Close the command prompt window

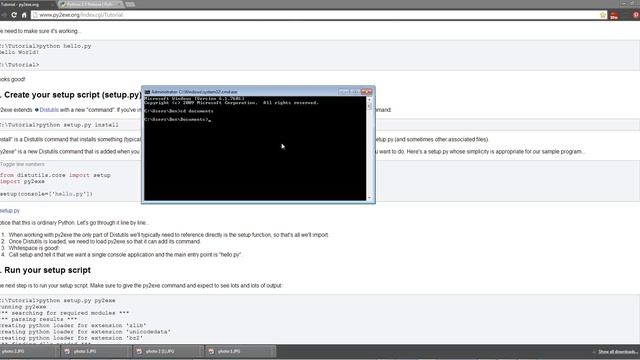367,91
